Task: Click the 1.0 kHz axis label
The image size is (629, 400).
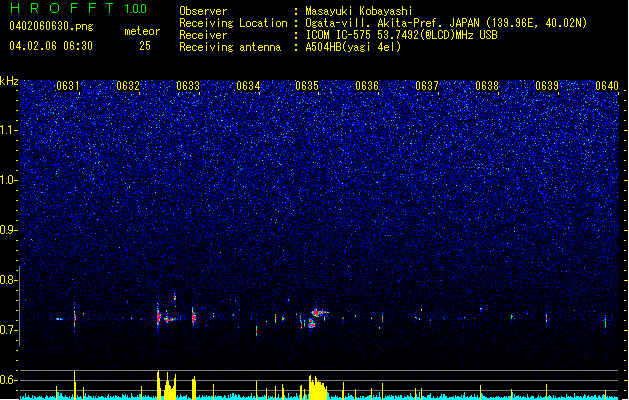Action: 9,180
